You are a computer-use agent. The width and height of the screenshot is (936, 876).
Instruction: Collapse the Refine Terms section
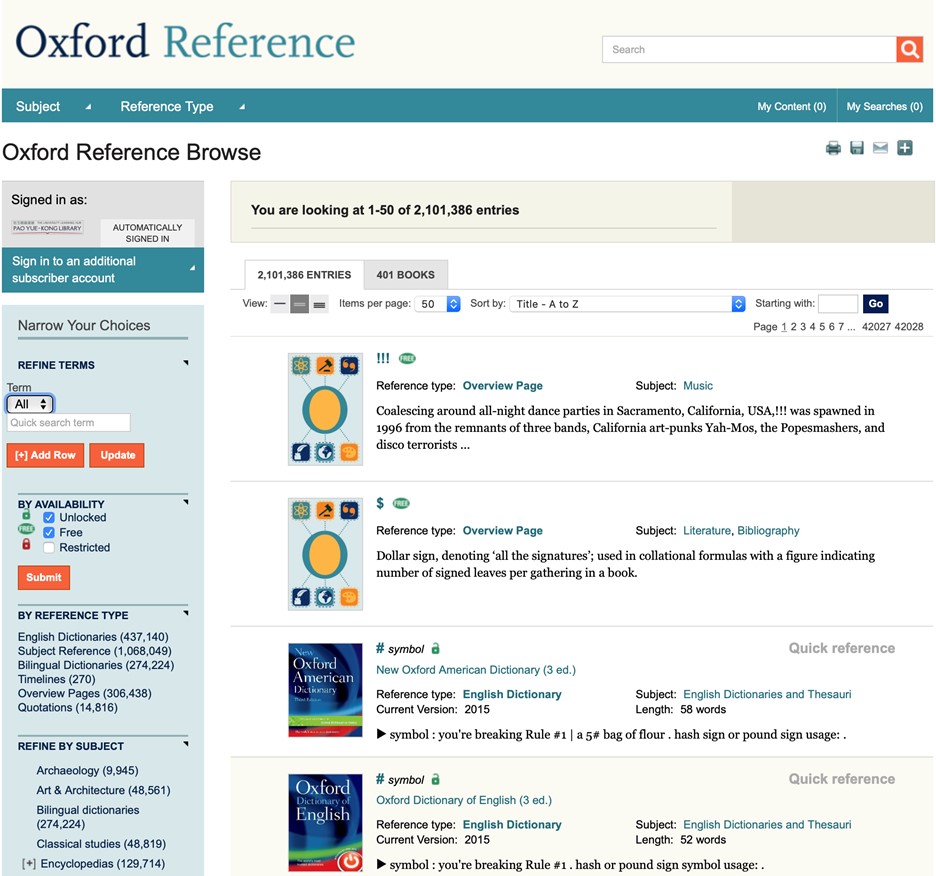186,362
